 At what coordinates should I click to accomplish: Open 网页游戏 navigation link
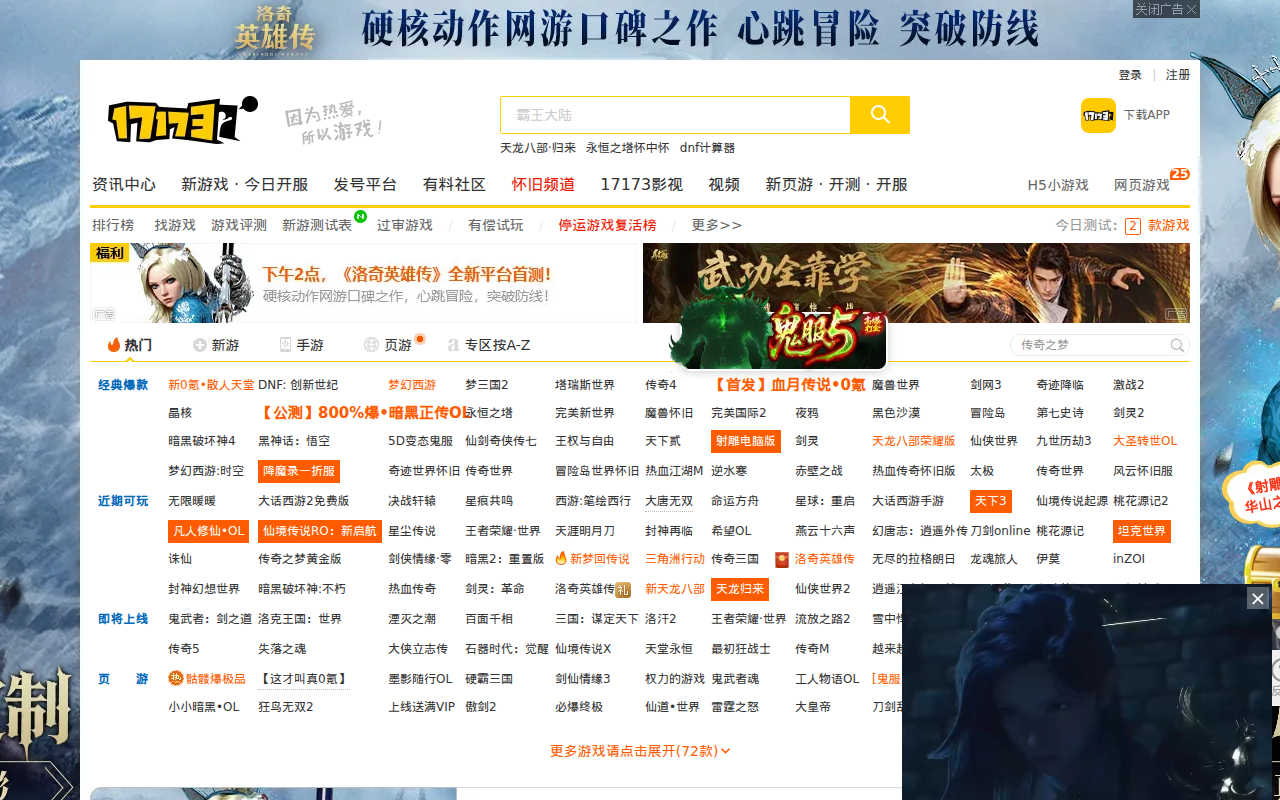point(1142,185)
